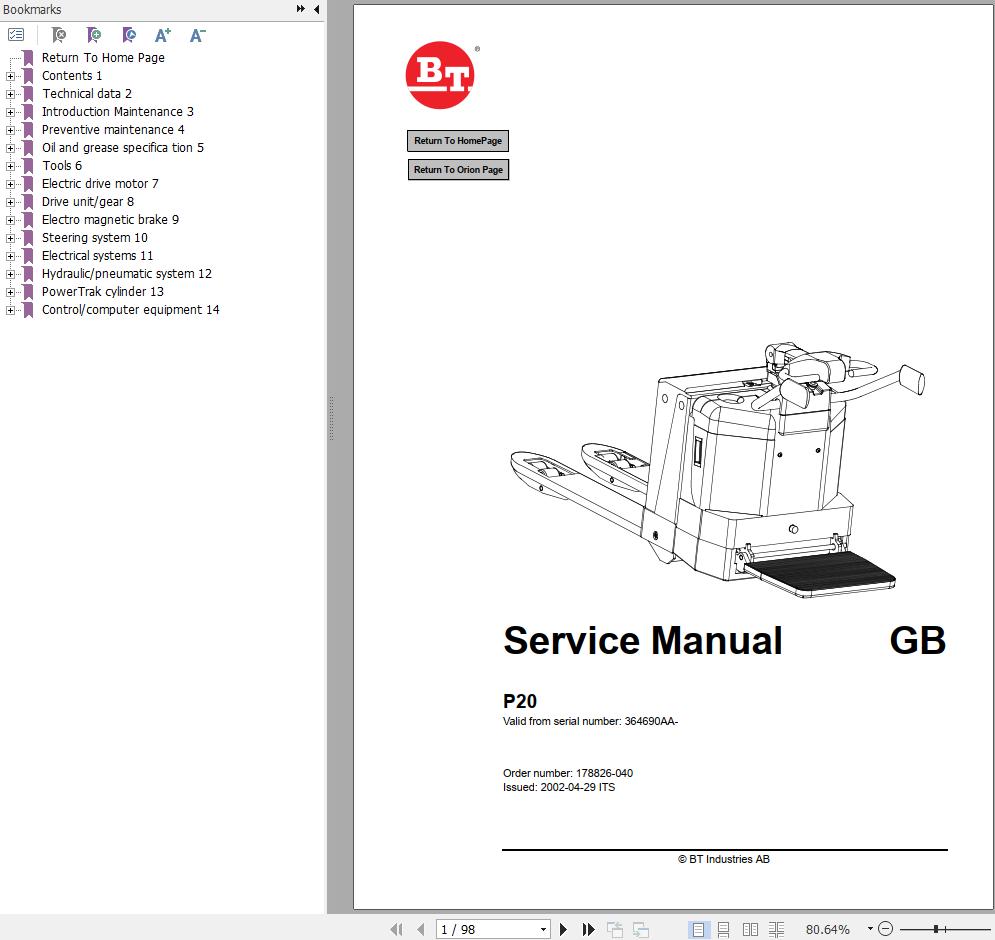Click the pallet truck illustration
995x940 pixels.
coord(717,470)
